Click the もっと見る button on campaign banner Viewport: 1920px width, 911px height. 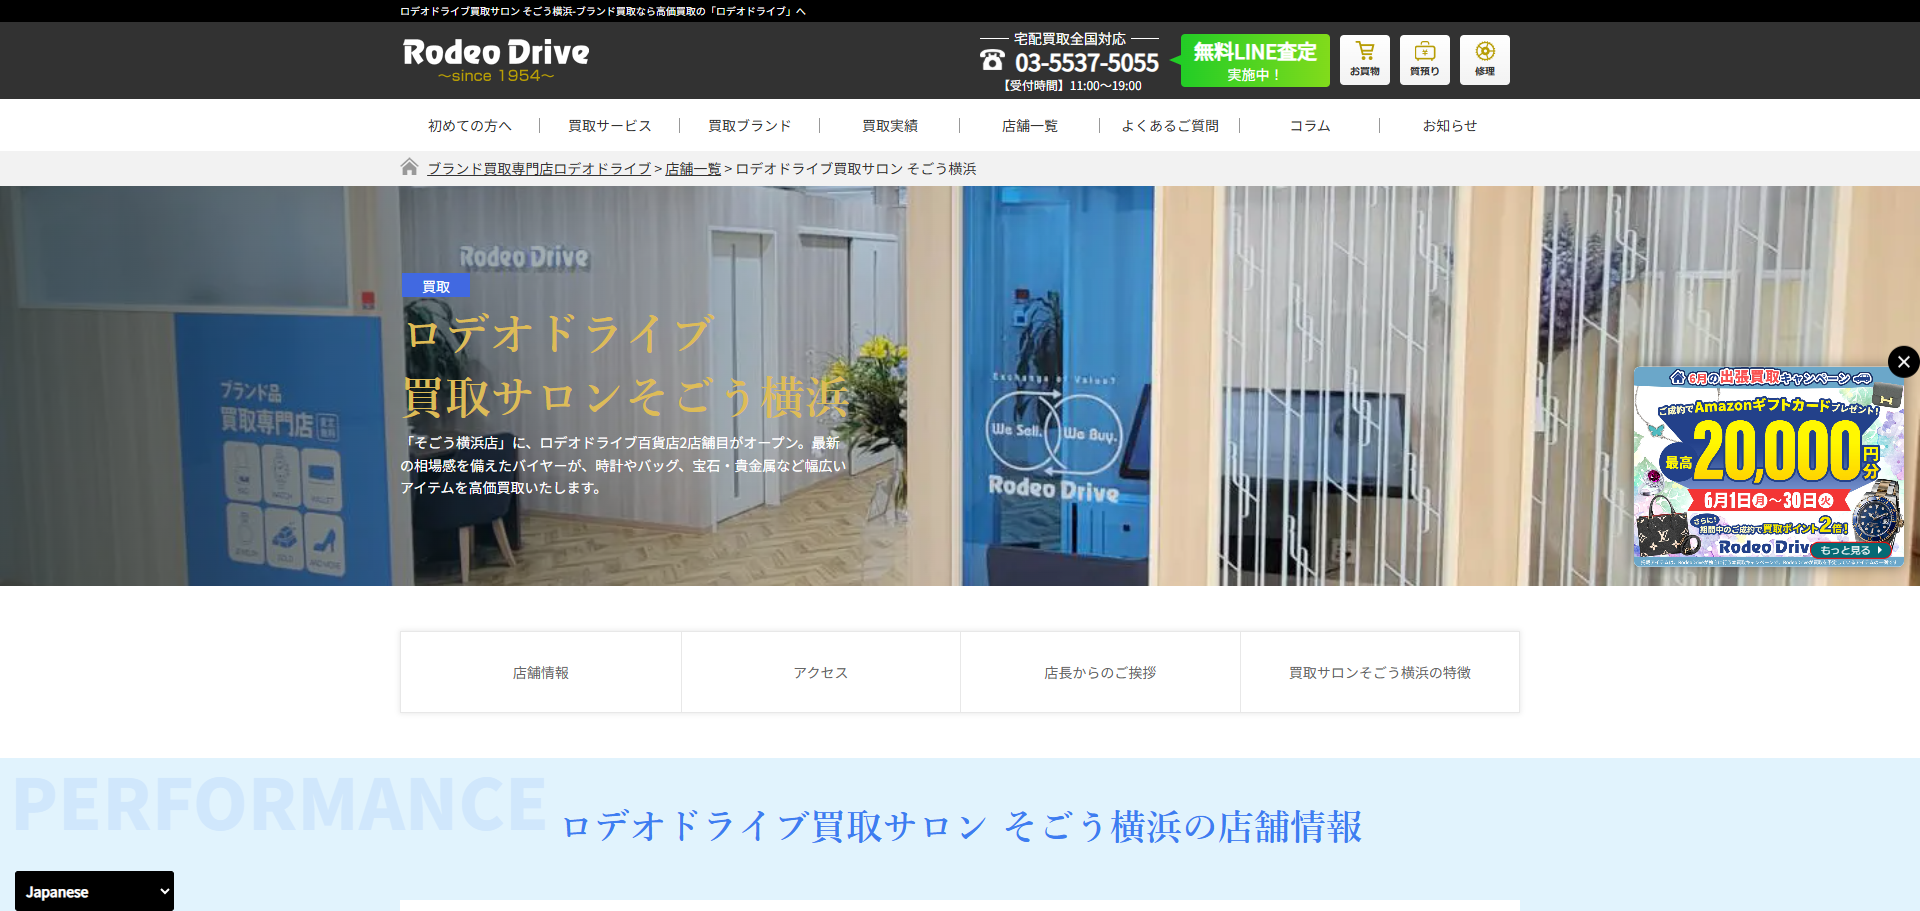point(1851,550)
